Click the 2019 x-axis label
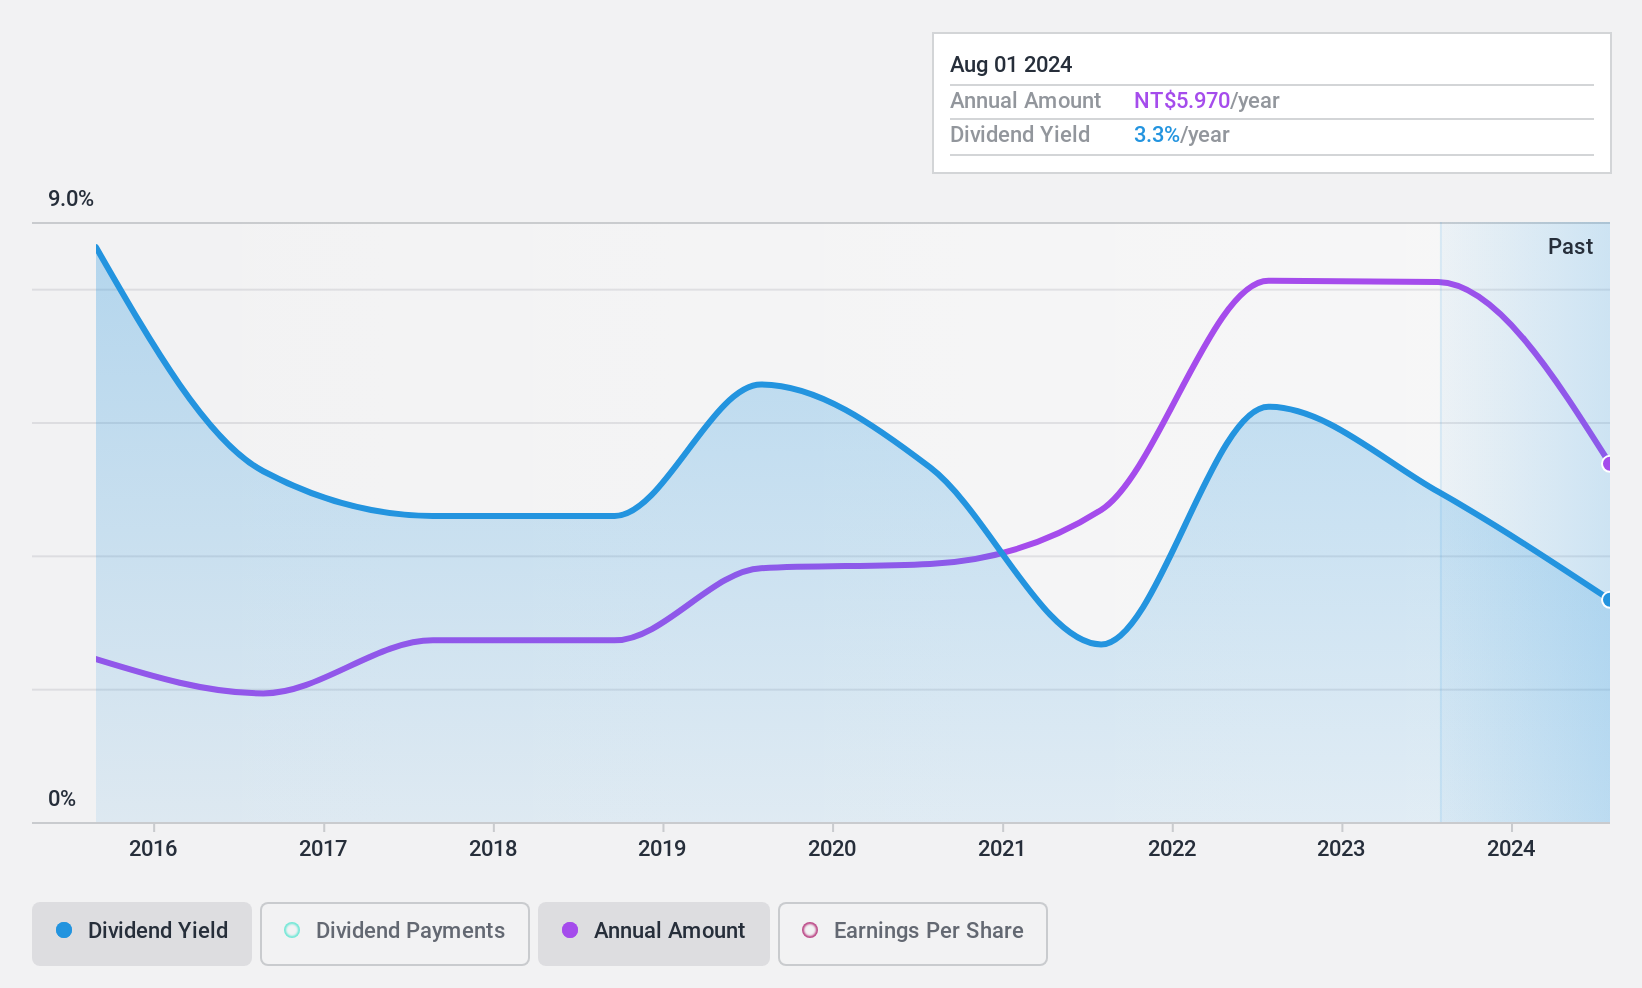Image resolution: width=1642 pixels, height=988 pixels. click(x=662, y=849)
